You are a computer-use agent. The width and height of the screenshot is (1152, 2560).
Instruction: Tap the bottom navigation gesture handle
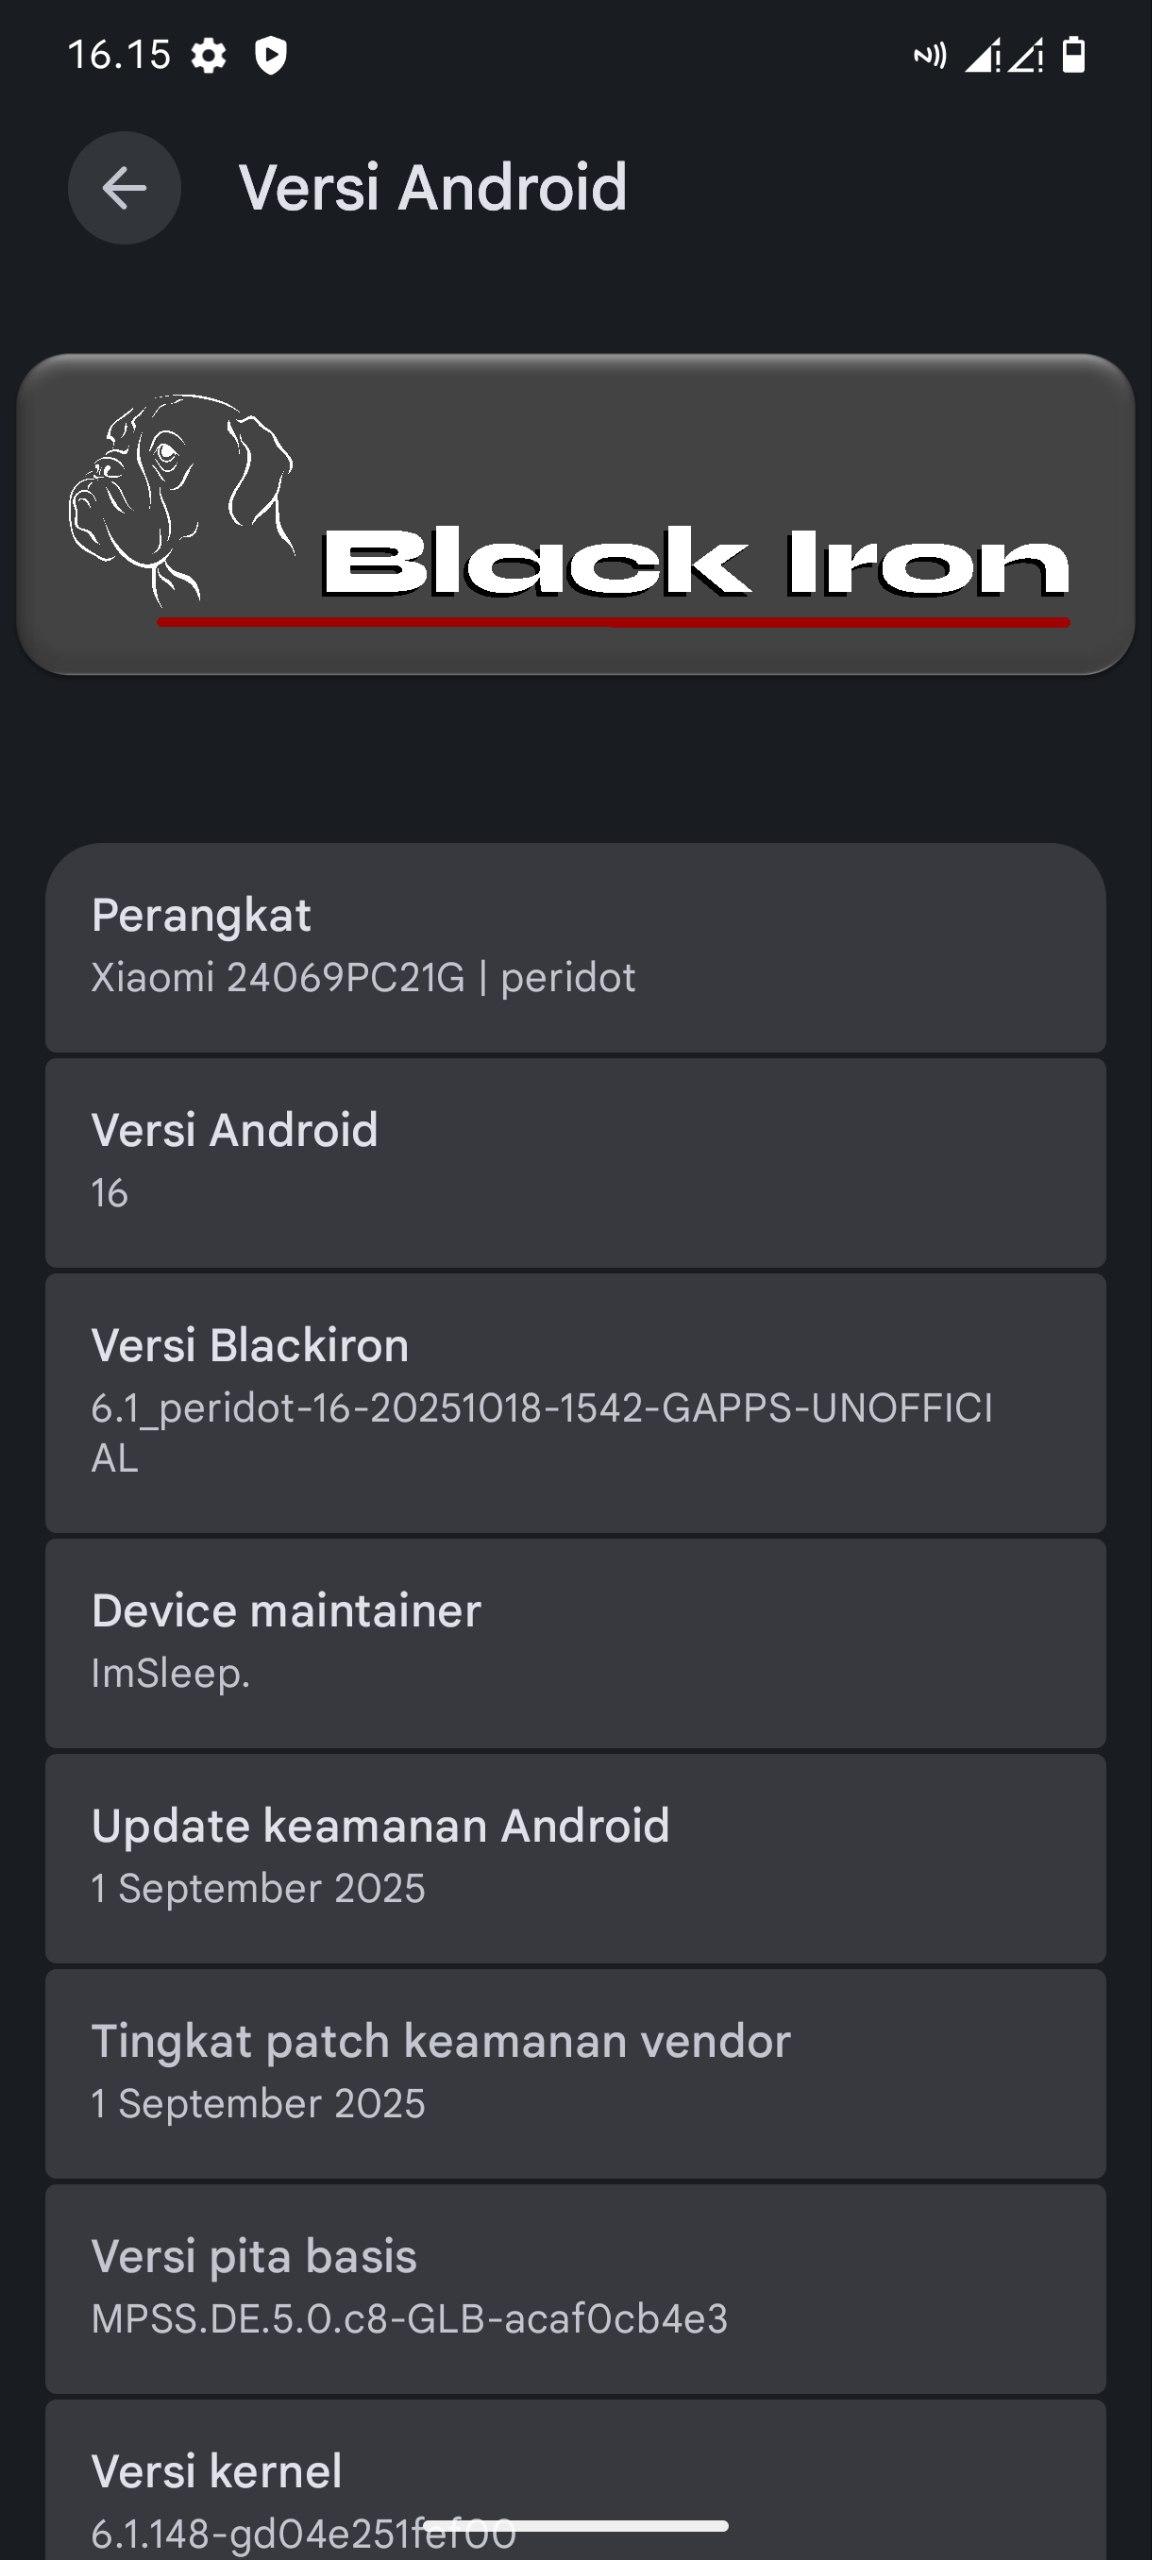coord(575,2526)
